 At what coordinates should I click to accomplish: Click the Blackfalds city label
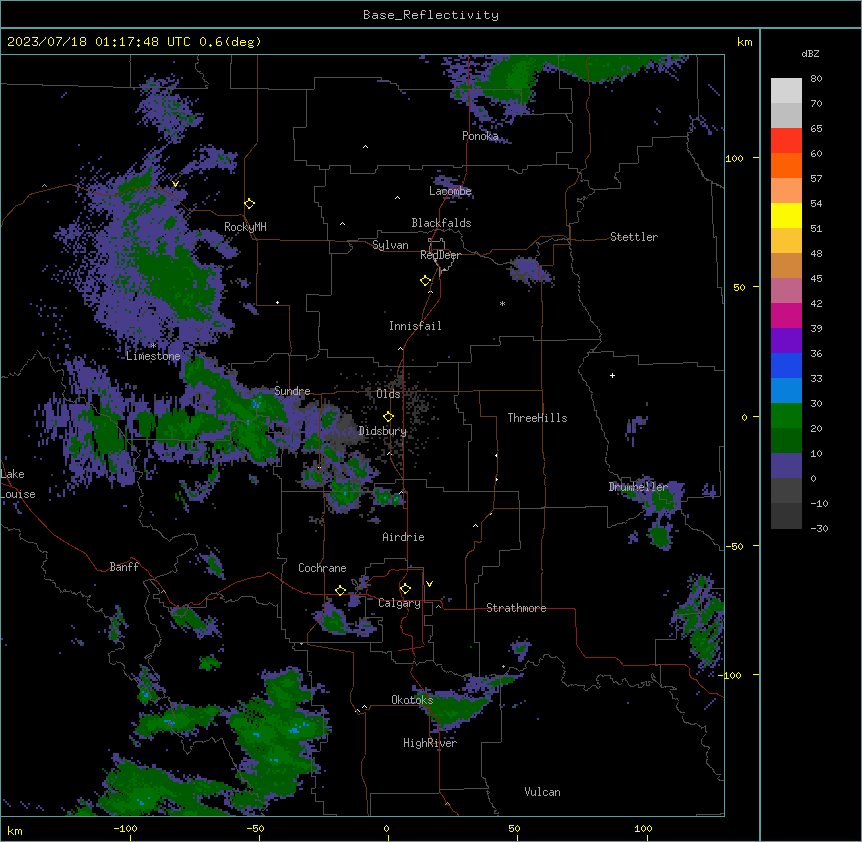[441, 223]
